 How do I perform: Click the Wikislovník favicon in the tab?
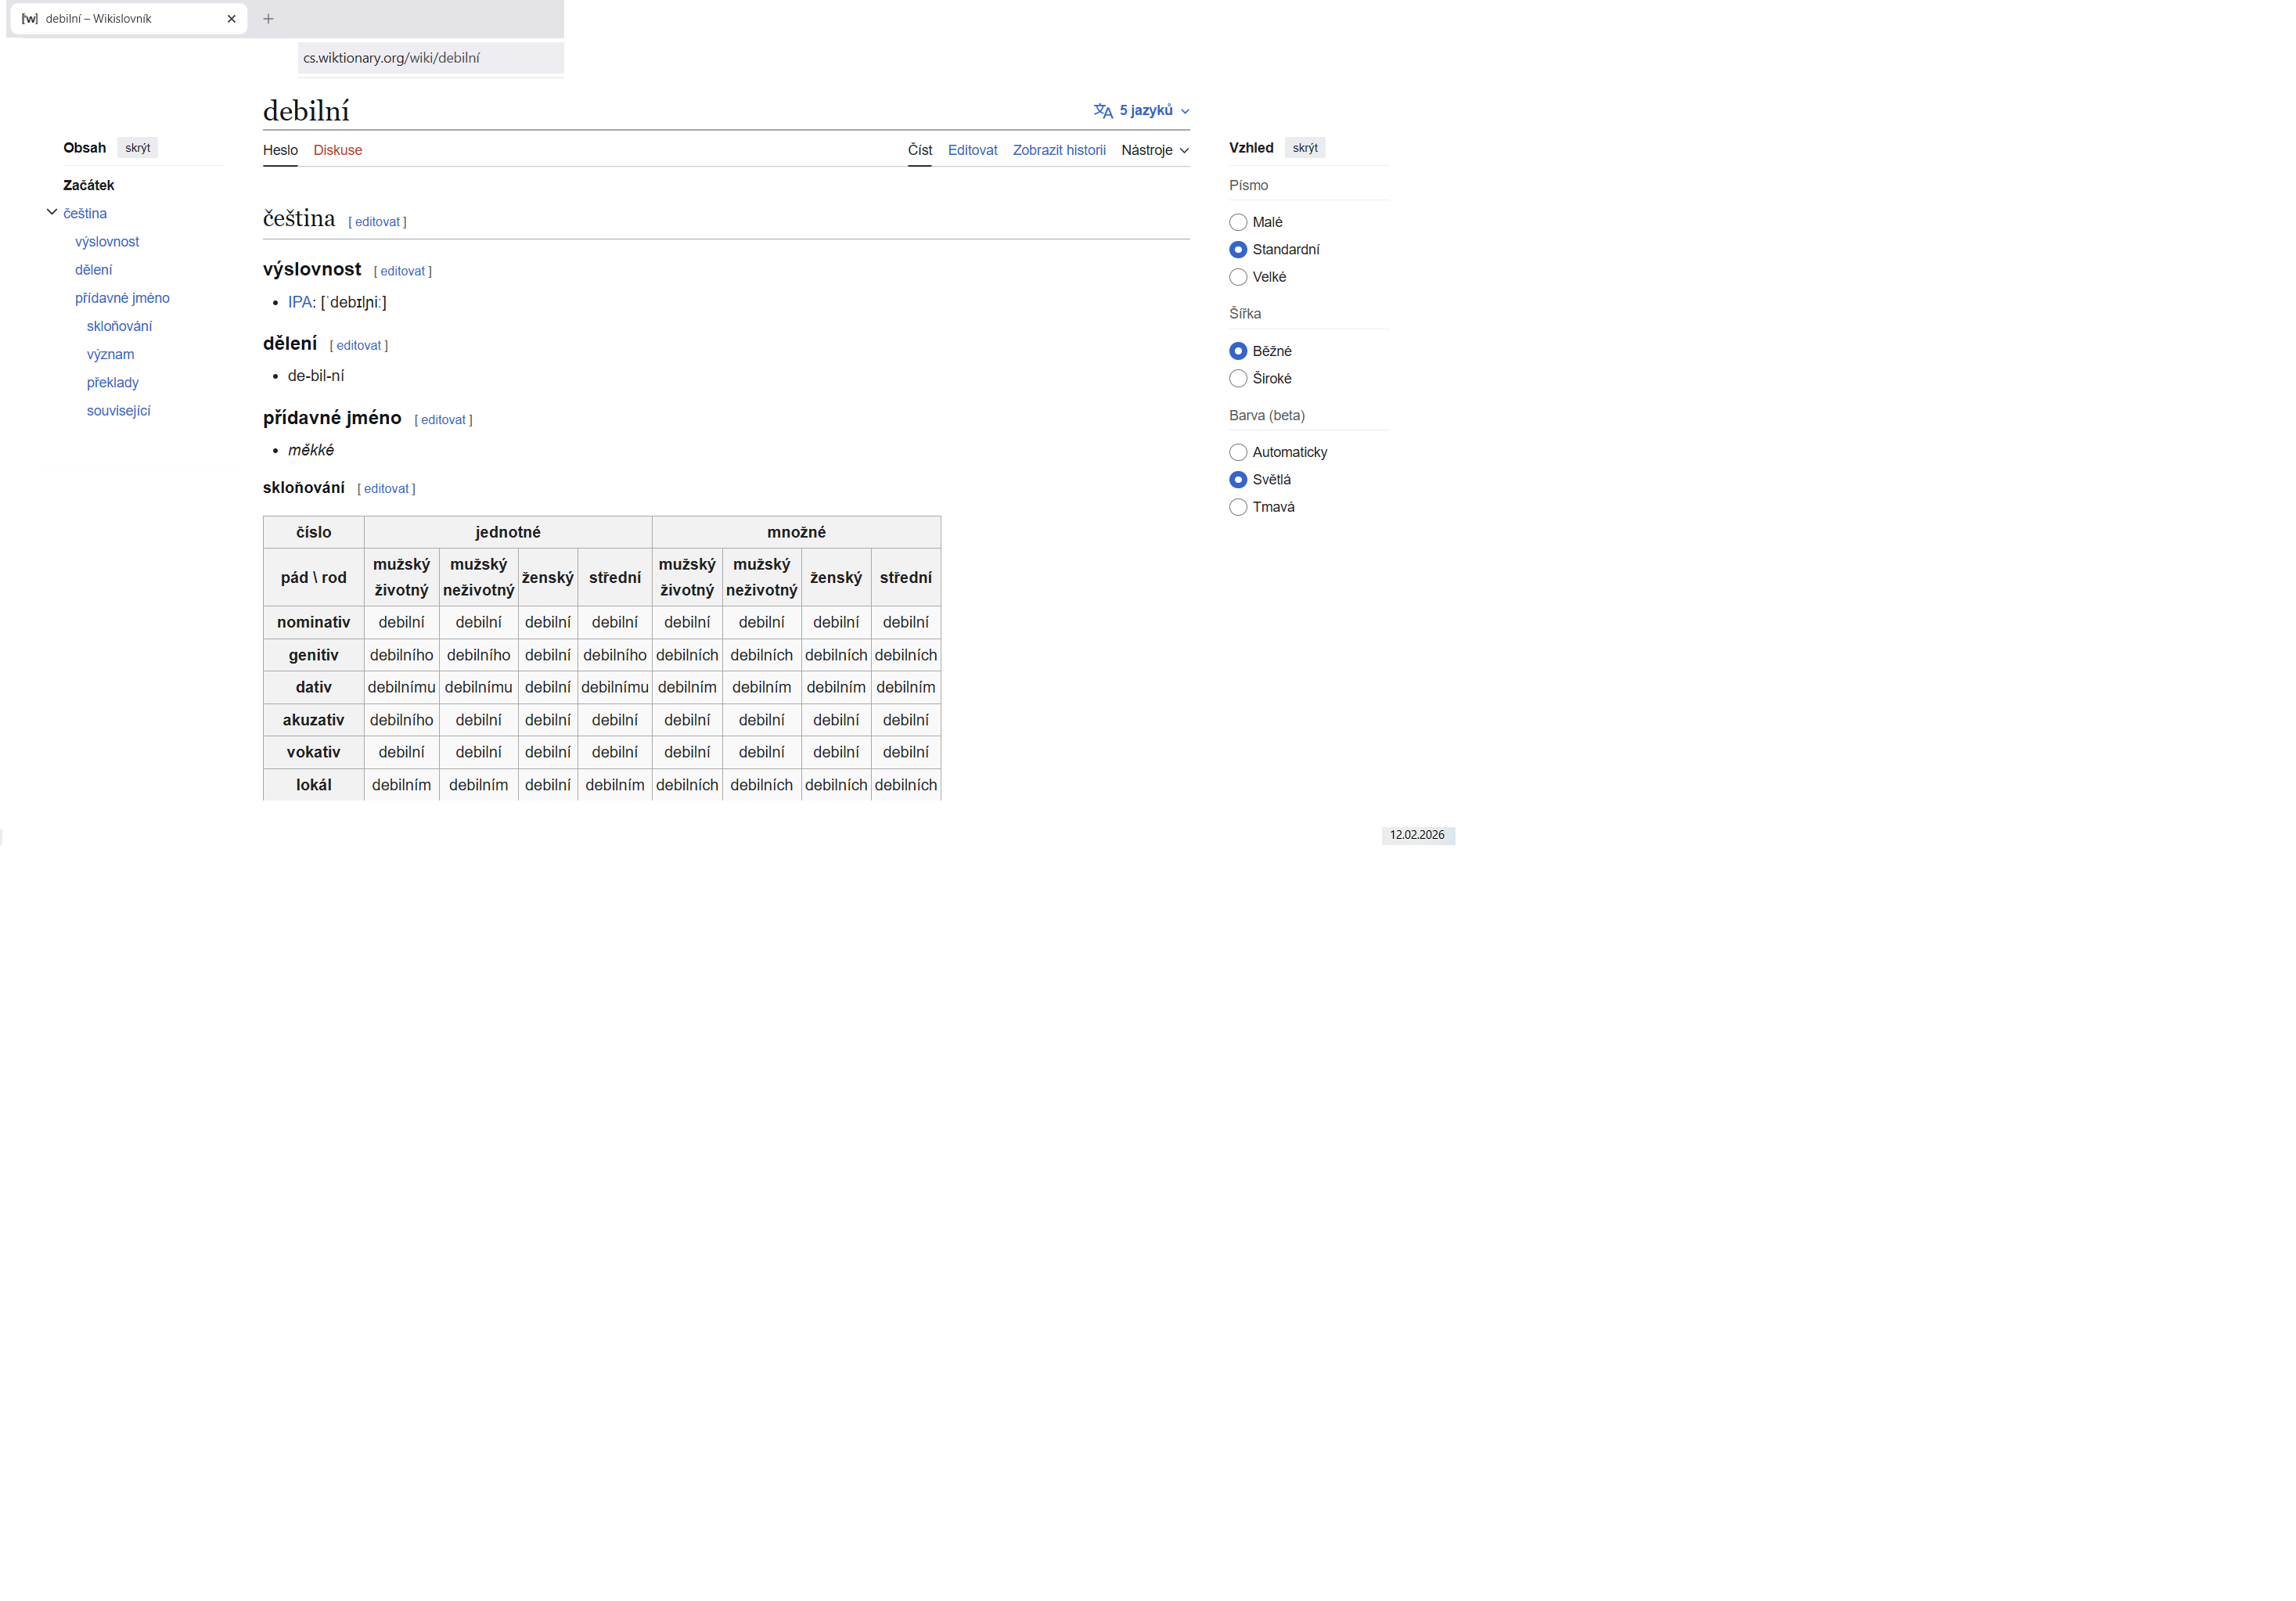pyautogui.click(x=30, y=19)
